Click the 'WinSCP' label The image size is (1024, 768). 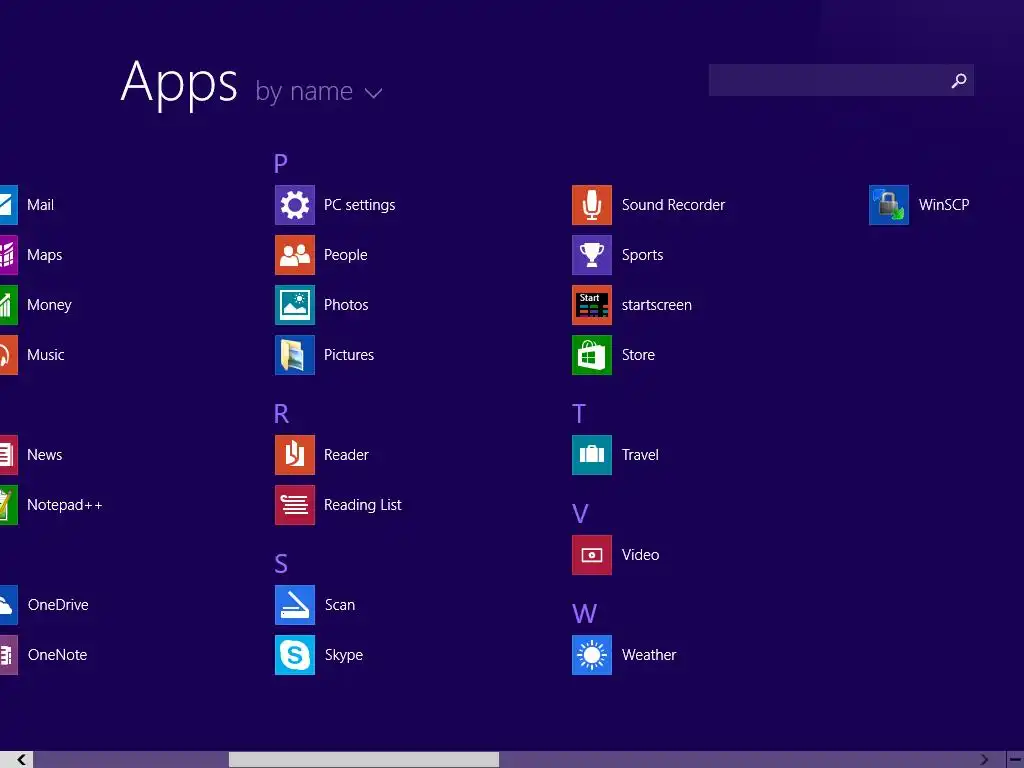pyautogui.click(x=944, y=205)
